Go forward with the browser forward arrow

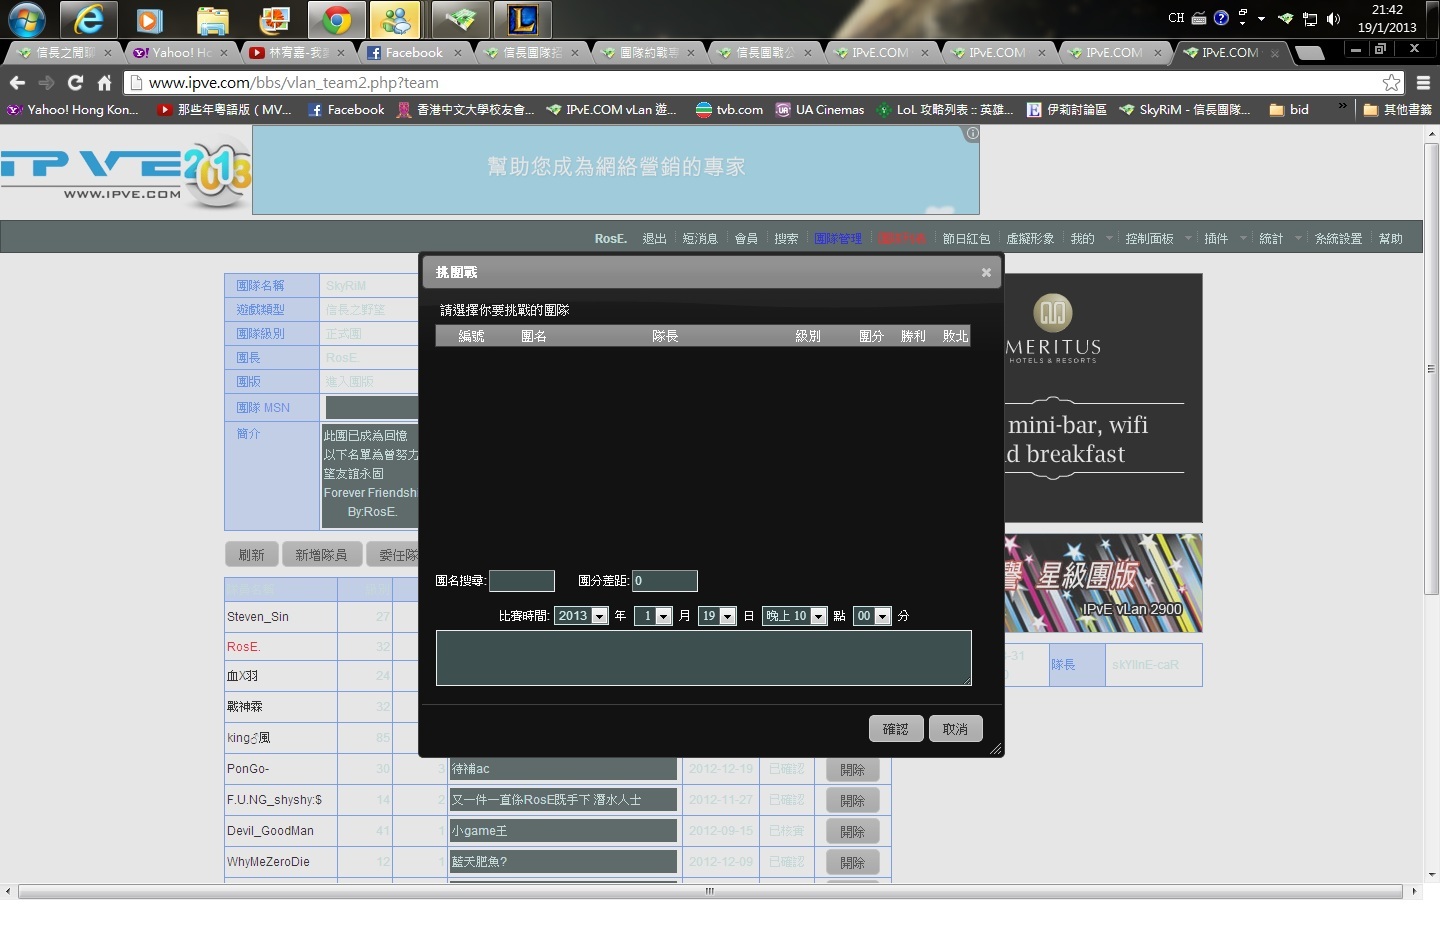pyautogui.click(x=46, y=83)
